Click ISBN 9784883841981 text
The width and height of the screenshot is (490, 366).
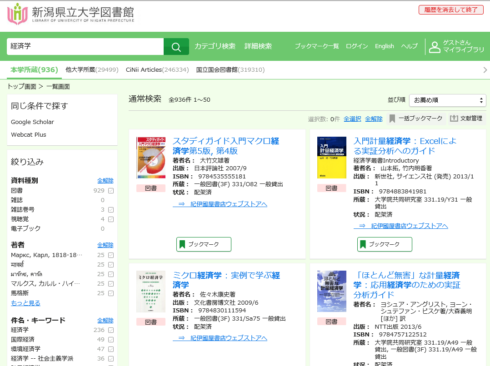pyautogui.click(x=403, y=191)
